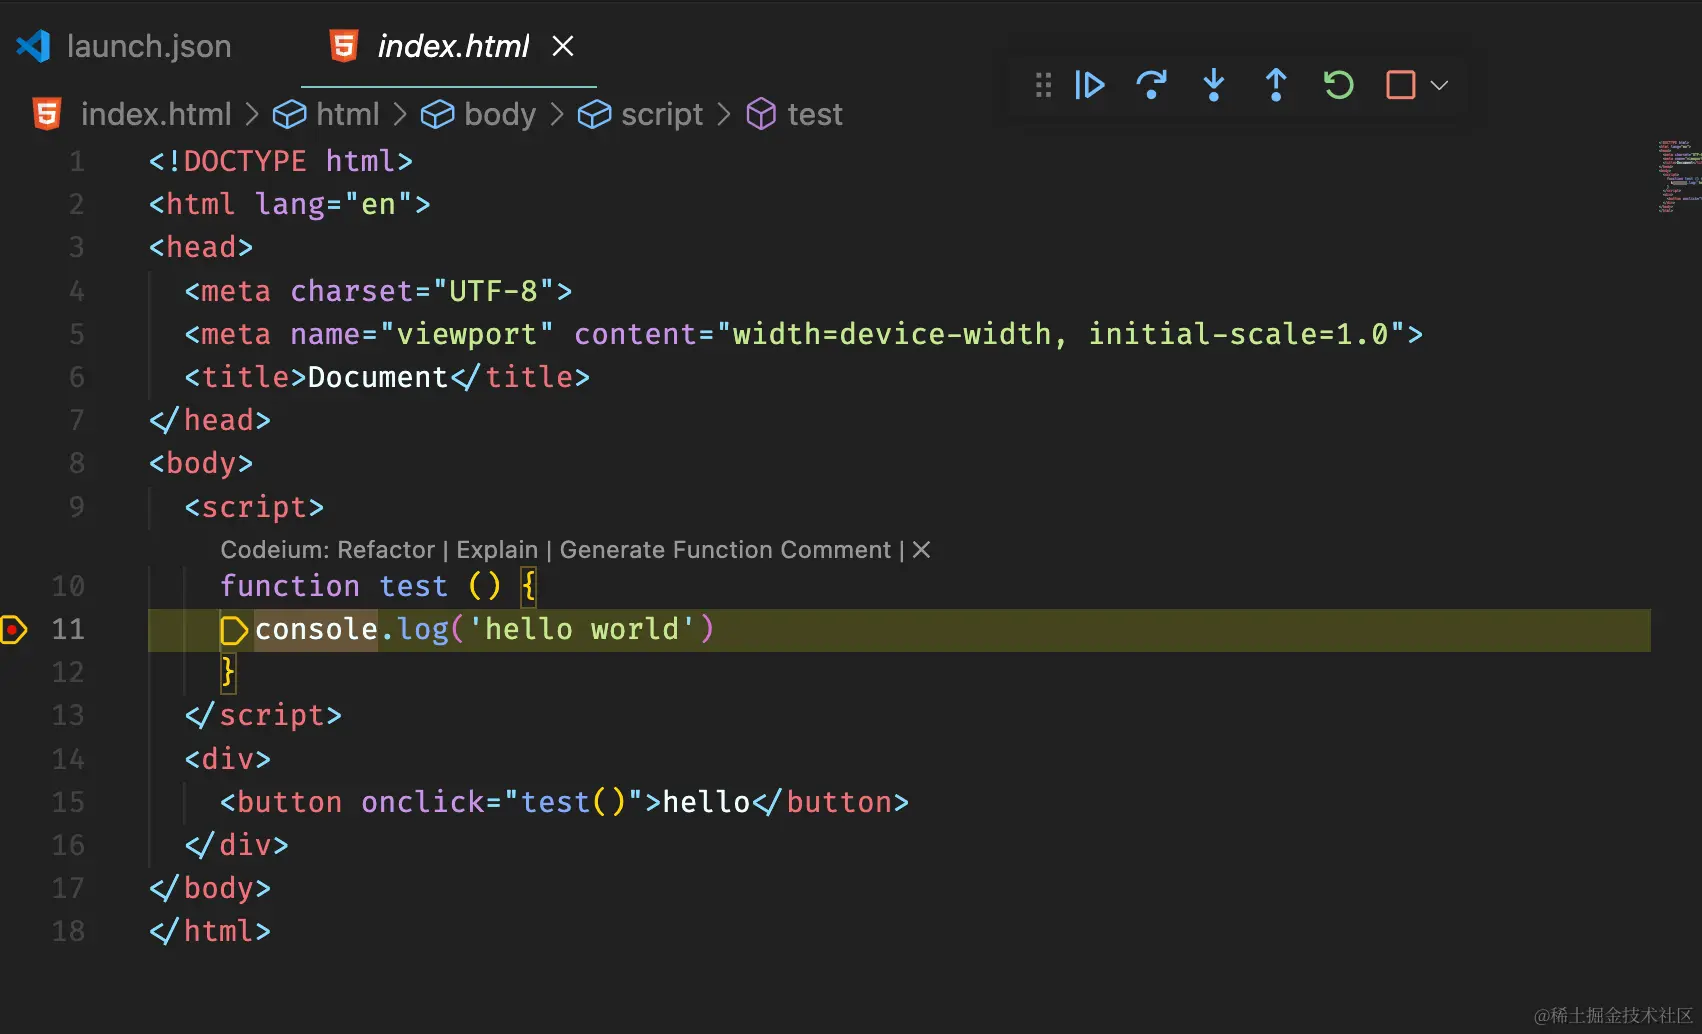This screenshot has width=1702, height=1034.
Task: Click the closing '</html>' tag on line 18
Action: 210,931
